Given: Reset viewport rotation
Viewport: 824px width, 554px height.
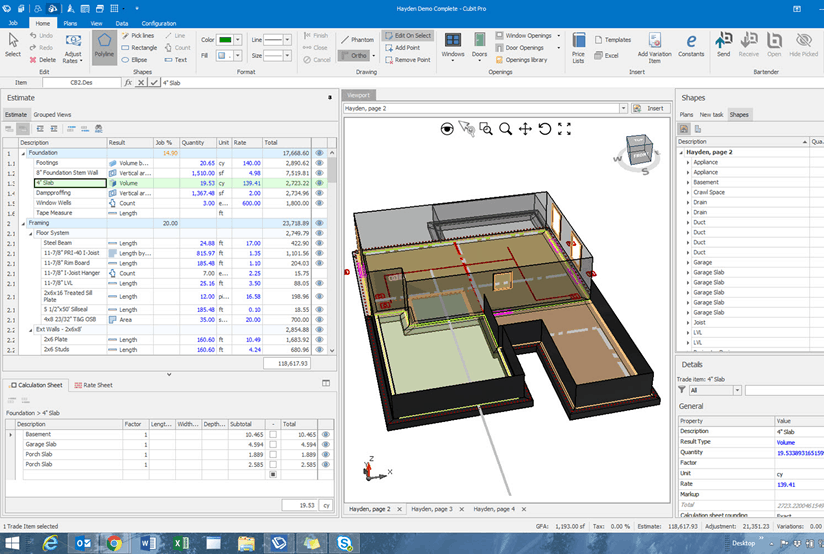Looking at the screenshot, I should point(544,129).
